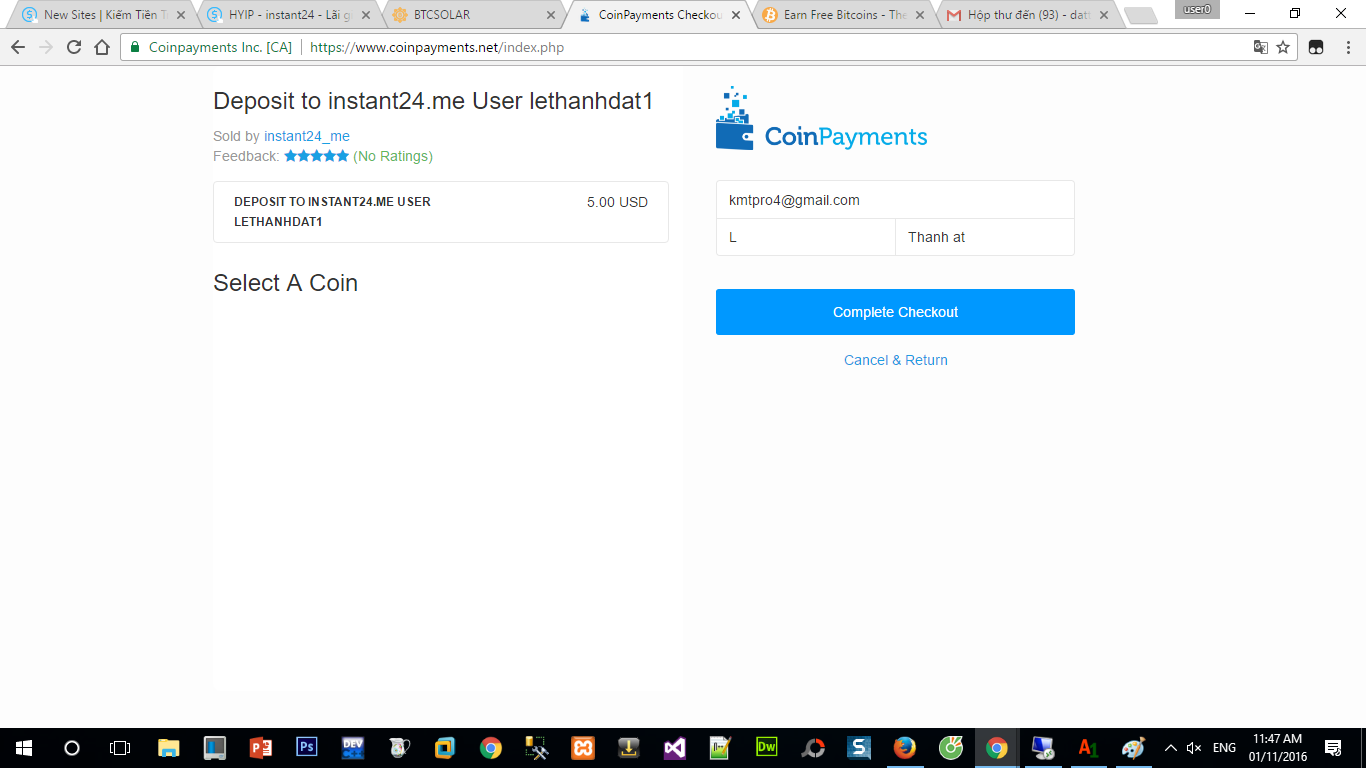Open XAMPP from the taskbar
The height and width of the screenshot is (768, 1366).
pyautogui.click(x=582, y=748)
